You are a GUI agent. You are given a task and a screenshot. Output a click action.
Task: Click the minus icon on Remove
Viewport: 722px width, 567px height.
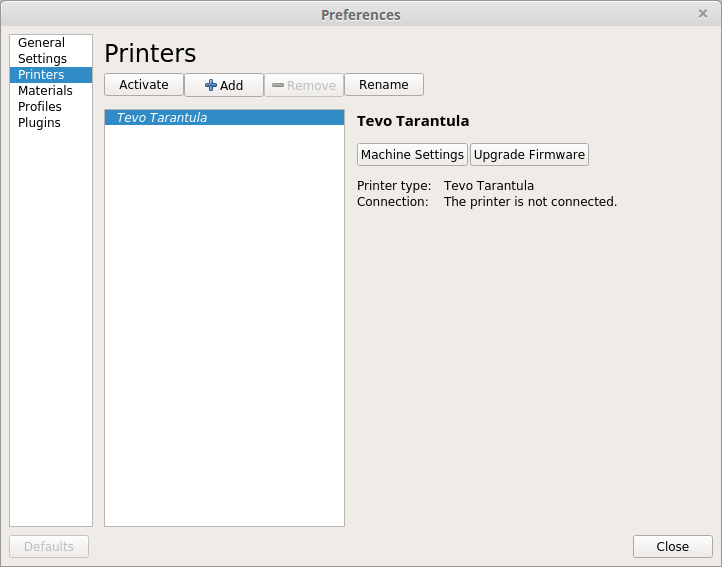(x=278, y=85)
